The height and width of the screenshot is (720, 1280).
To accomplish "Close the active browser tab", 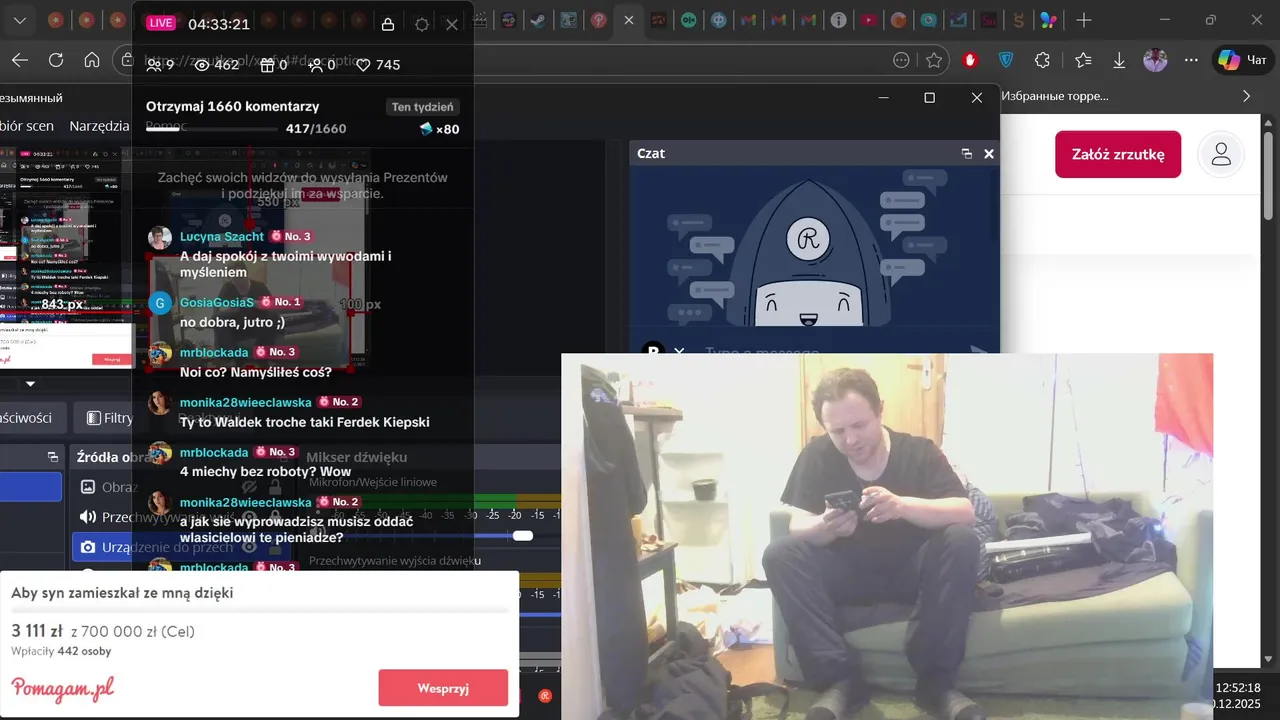I will tap(628, 20).
